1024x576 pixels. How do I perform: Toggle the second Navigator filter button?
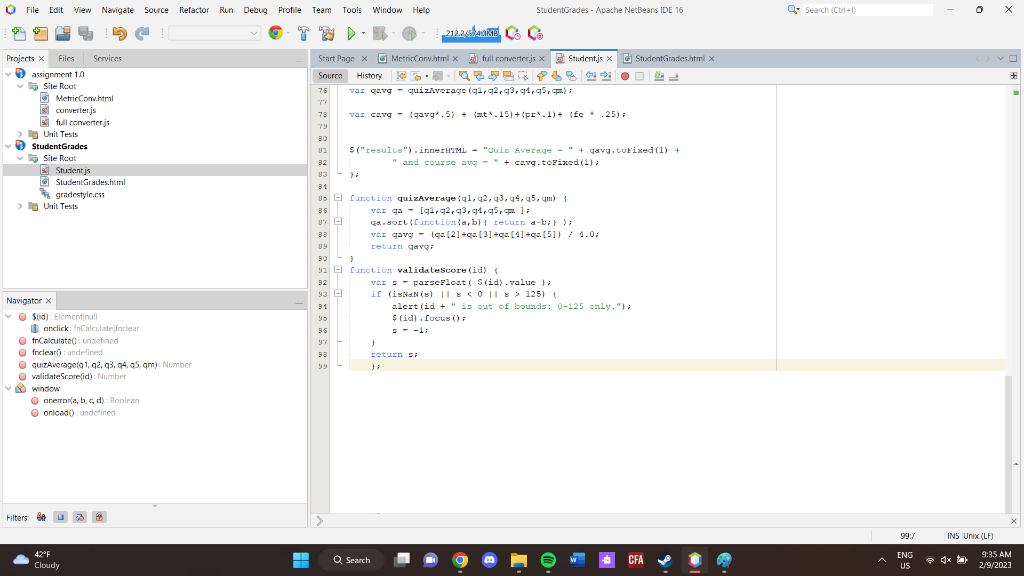59,517
